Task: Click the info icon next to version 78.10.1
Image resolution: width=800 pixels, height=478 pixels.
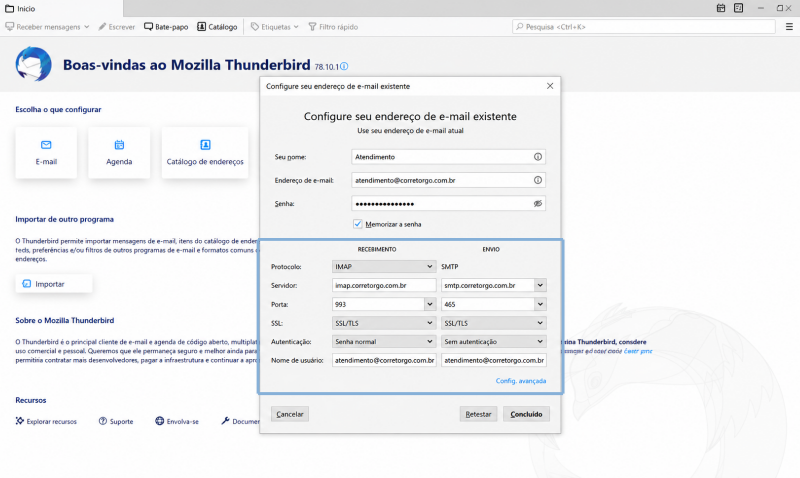Action: click(x=344, y=66)
